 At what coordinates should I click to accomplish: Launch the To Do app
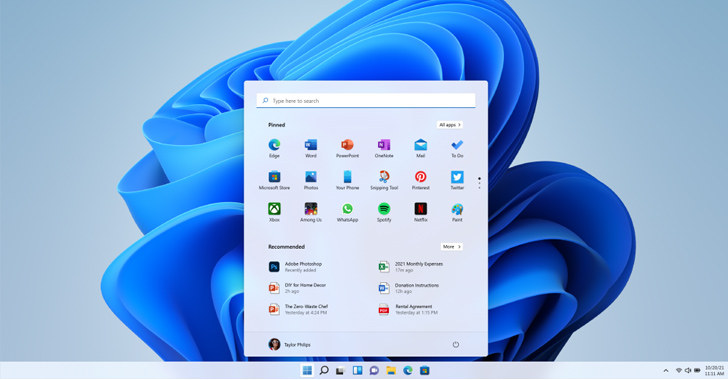[457, 148]
